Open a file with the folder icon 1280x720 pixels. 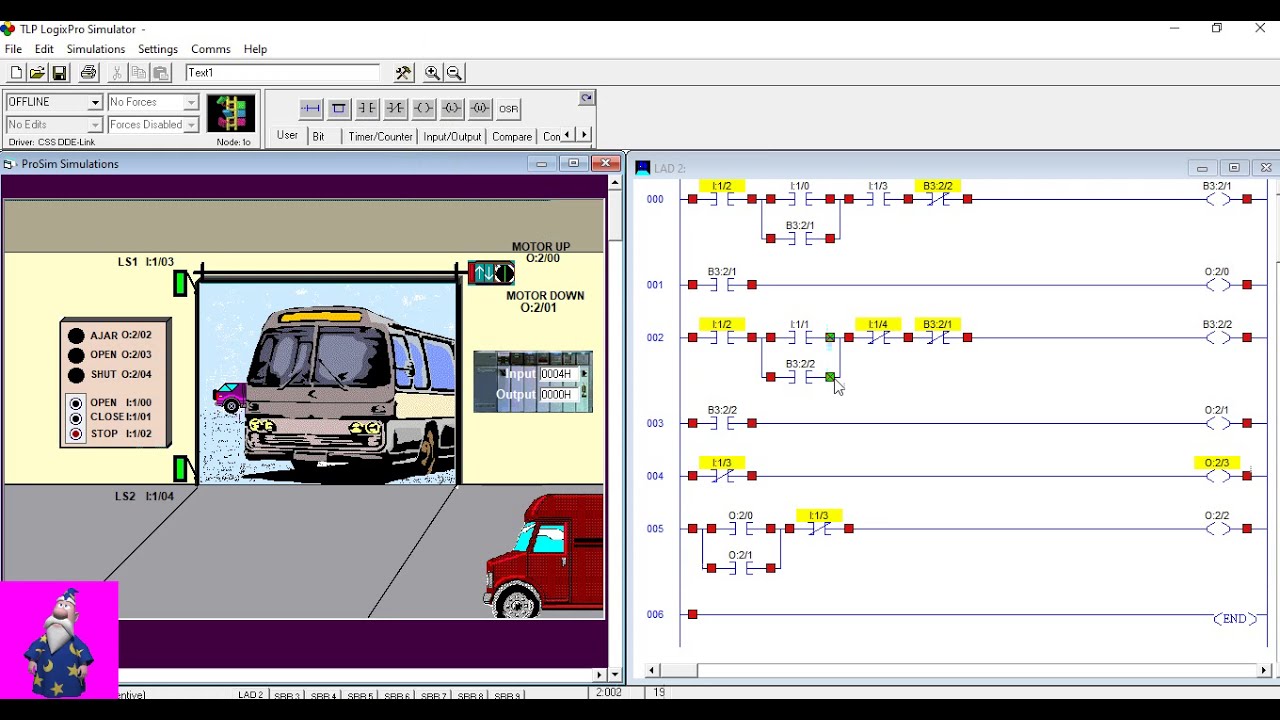click(x=37, y=73)
